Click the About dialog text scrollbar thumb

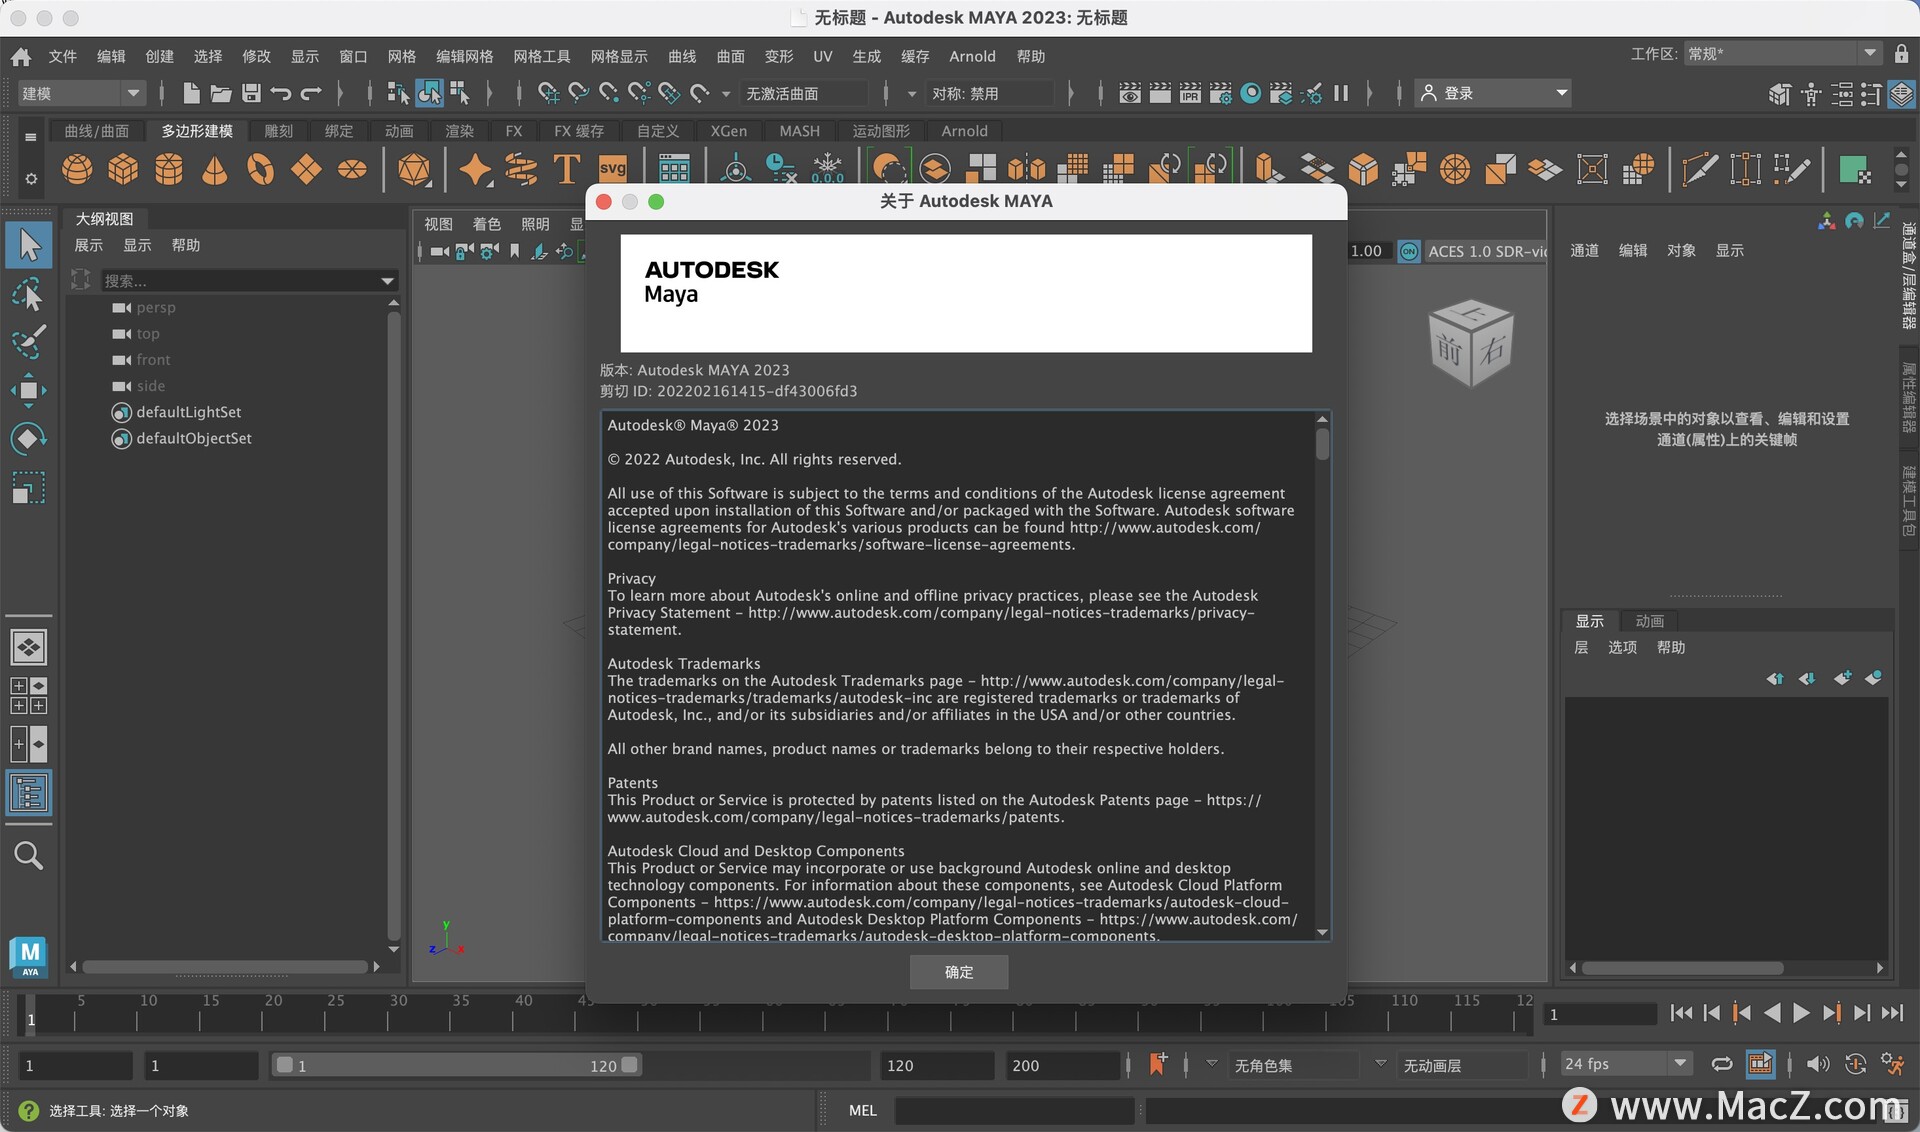pos(1322,444)
